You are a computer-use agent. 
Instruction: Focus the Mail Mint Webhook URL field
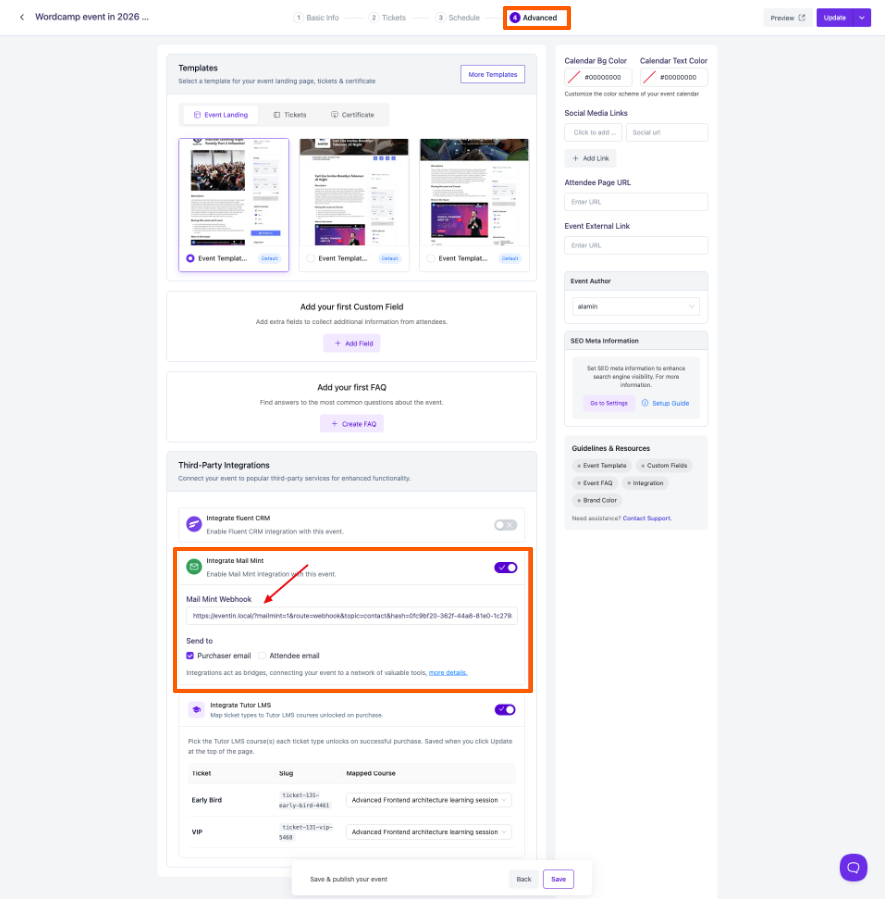(x=352, y=616)
